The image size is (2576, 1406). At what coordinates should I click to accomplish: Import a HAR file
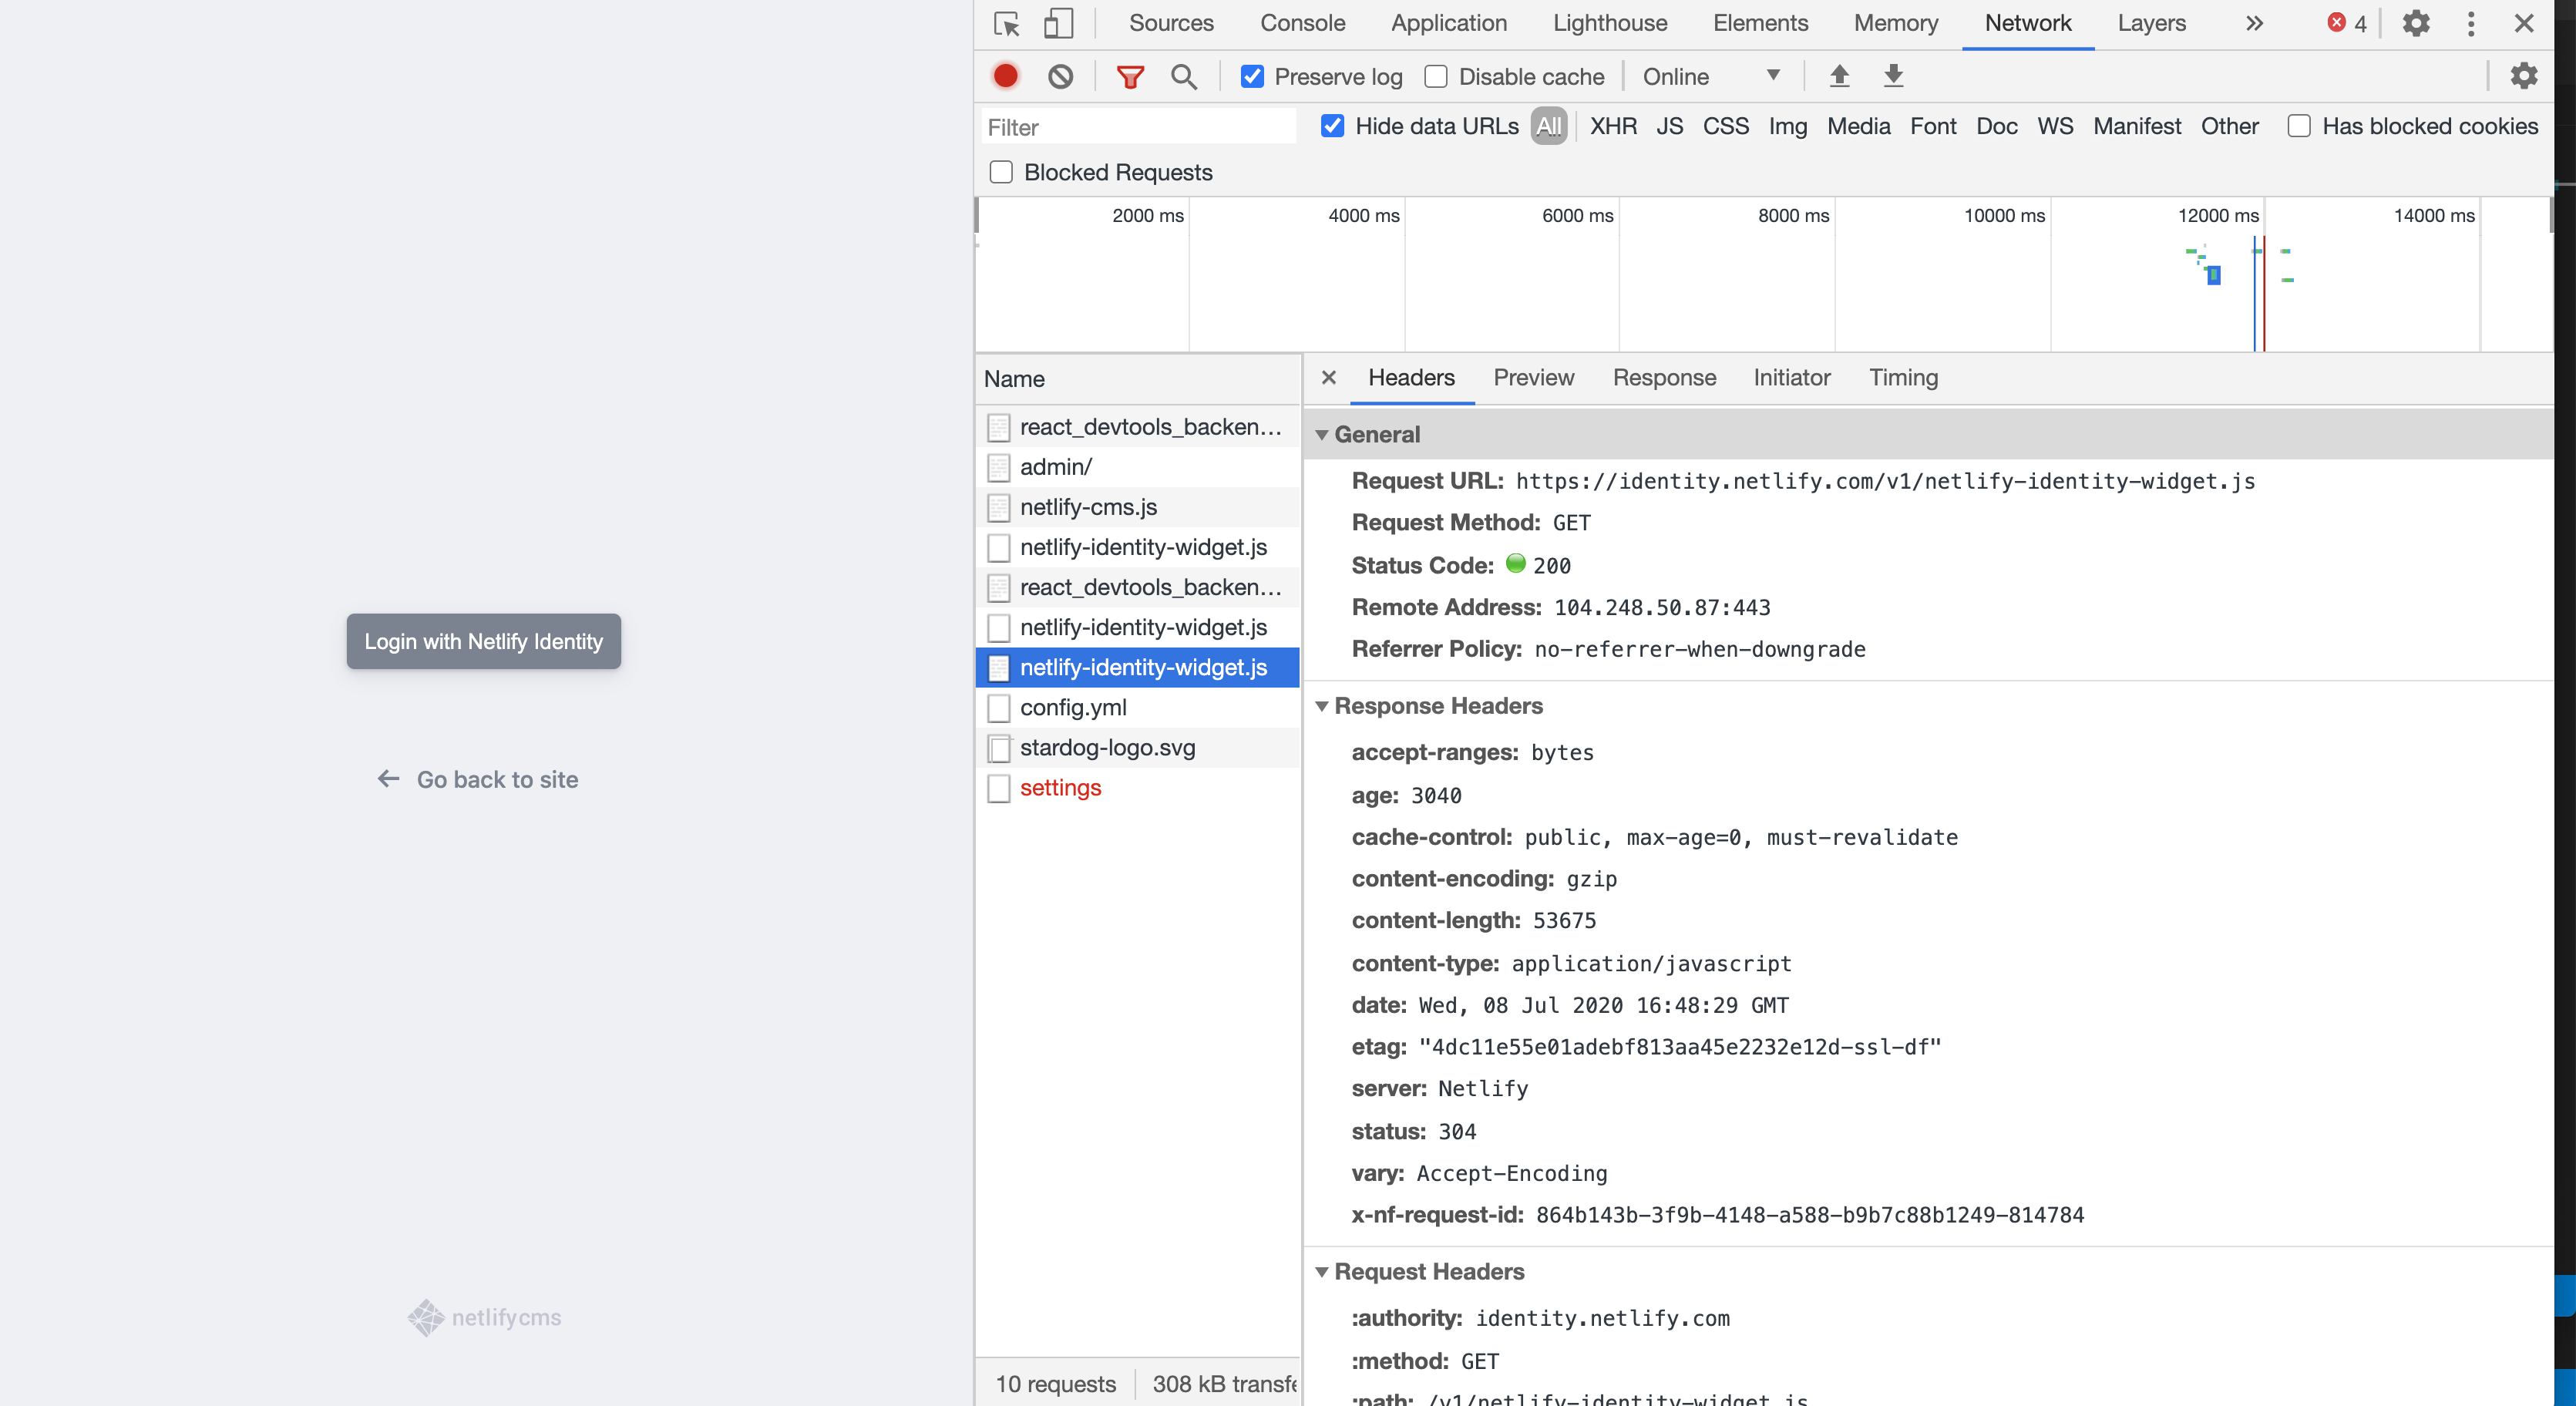click(1840, 76)
